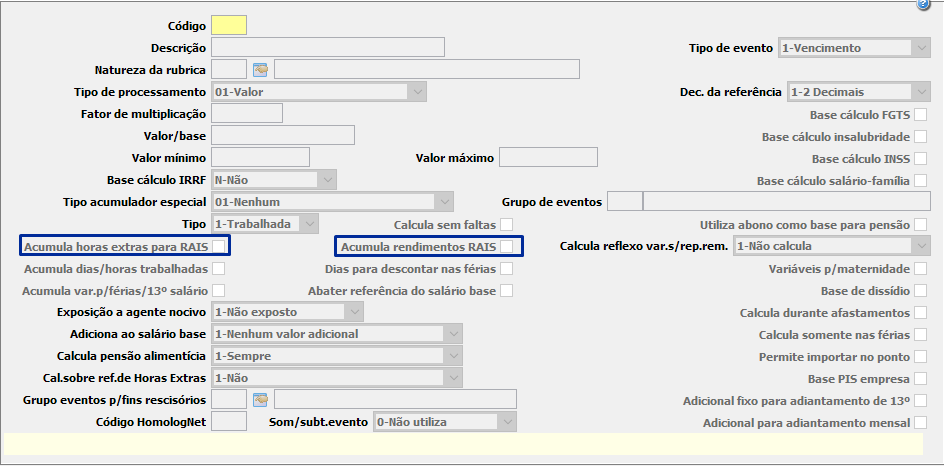Enable Base PIS empresa checkbox
This screenshot has width=944, height=466.
coord(921,379)
